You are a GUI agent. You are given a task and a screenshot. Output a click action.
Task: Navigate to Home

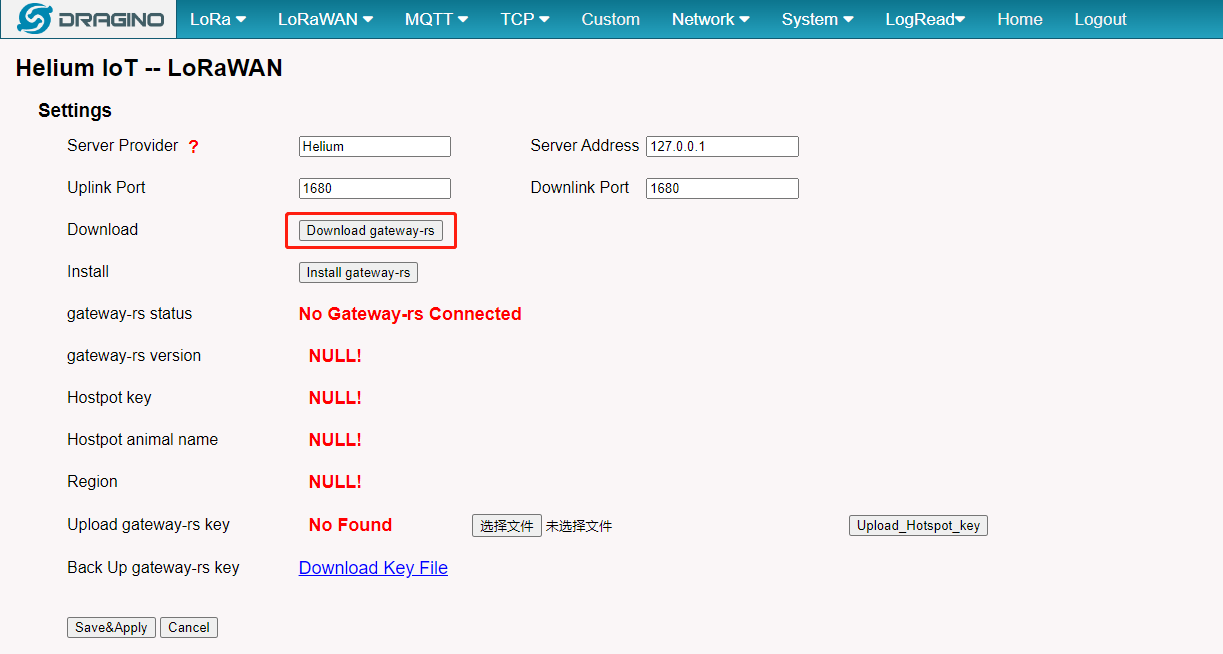click(x=1019, y=19)
